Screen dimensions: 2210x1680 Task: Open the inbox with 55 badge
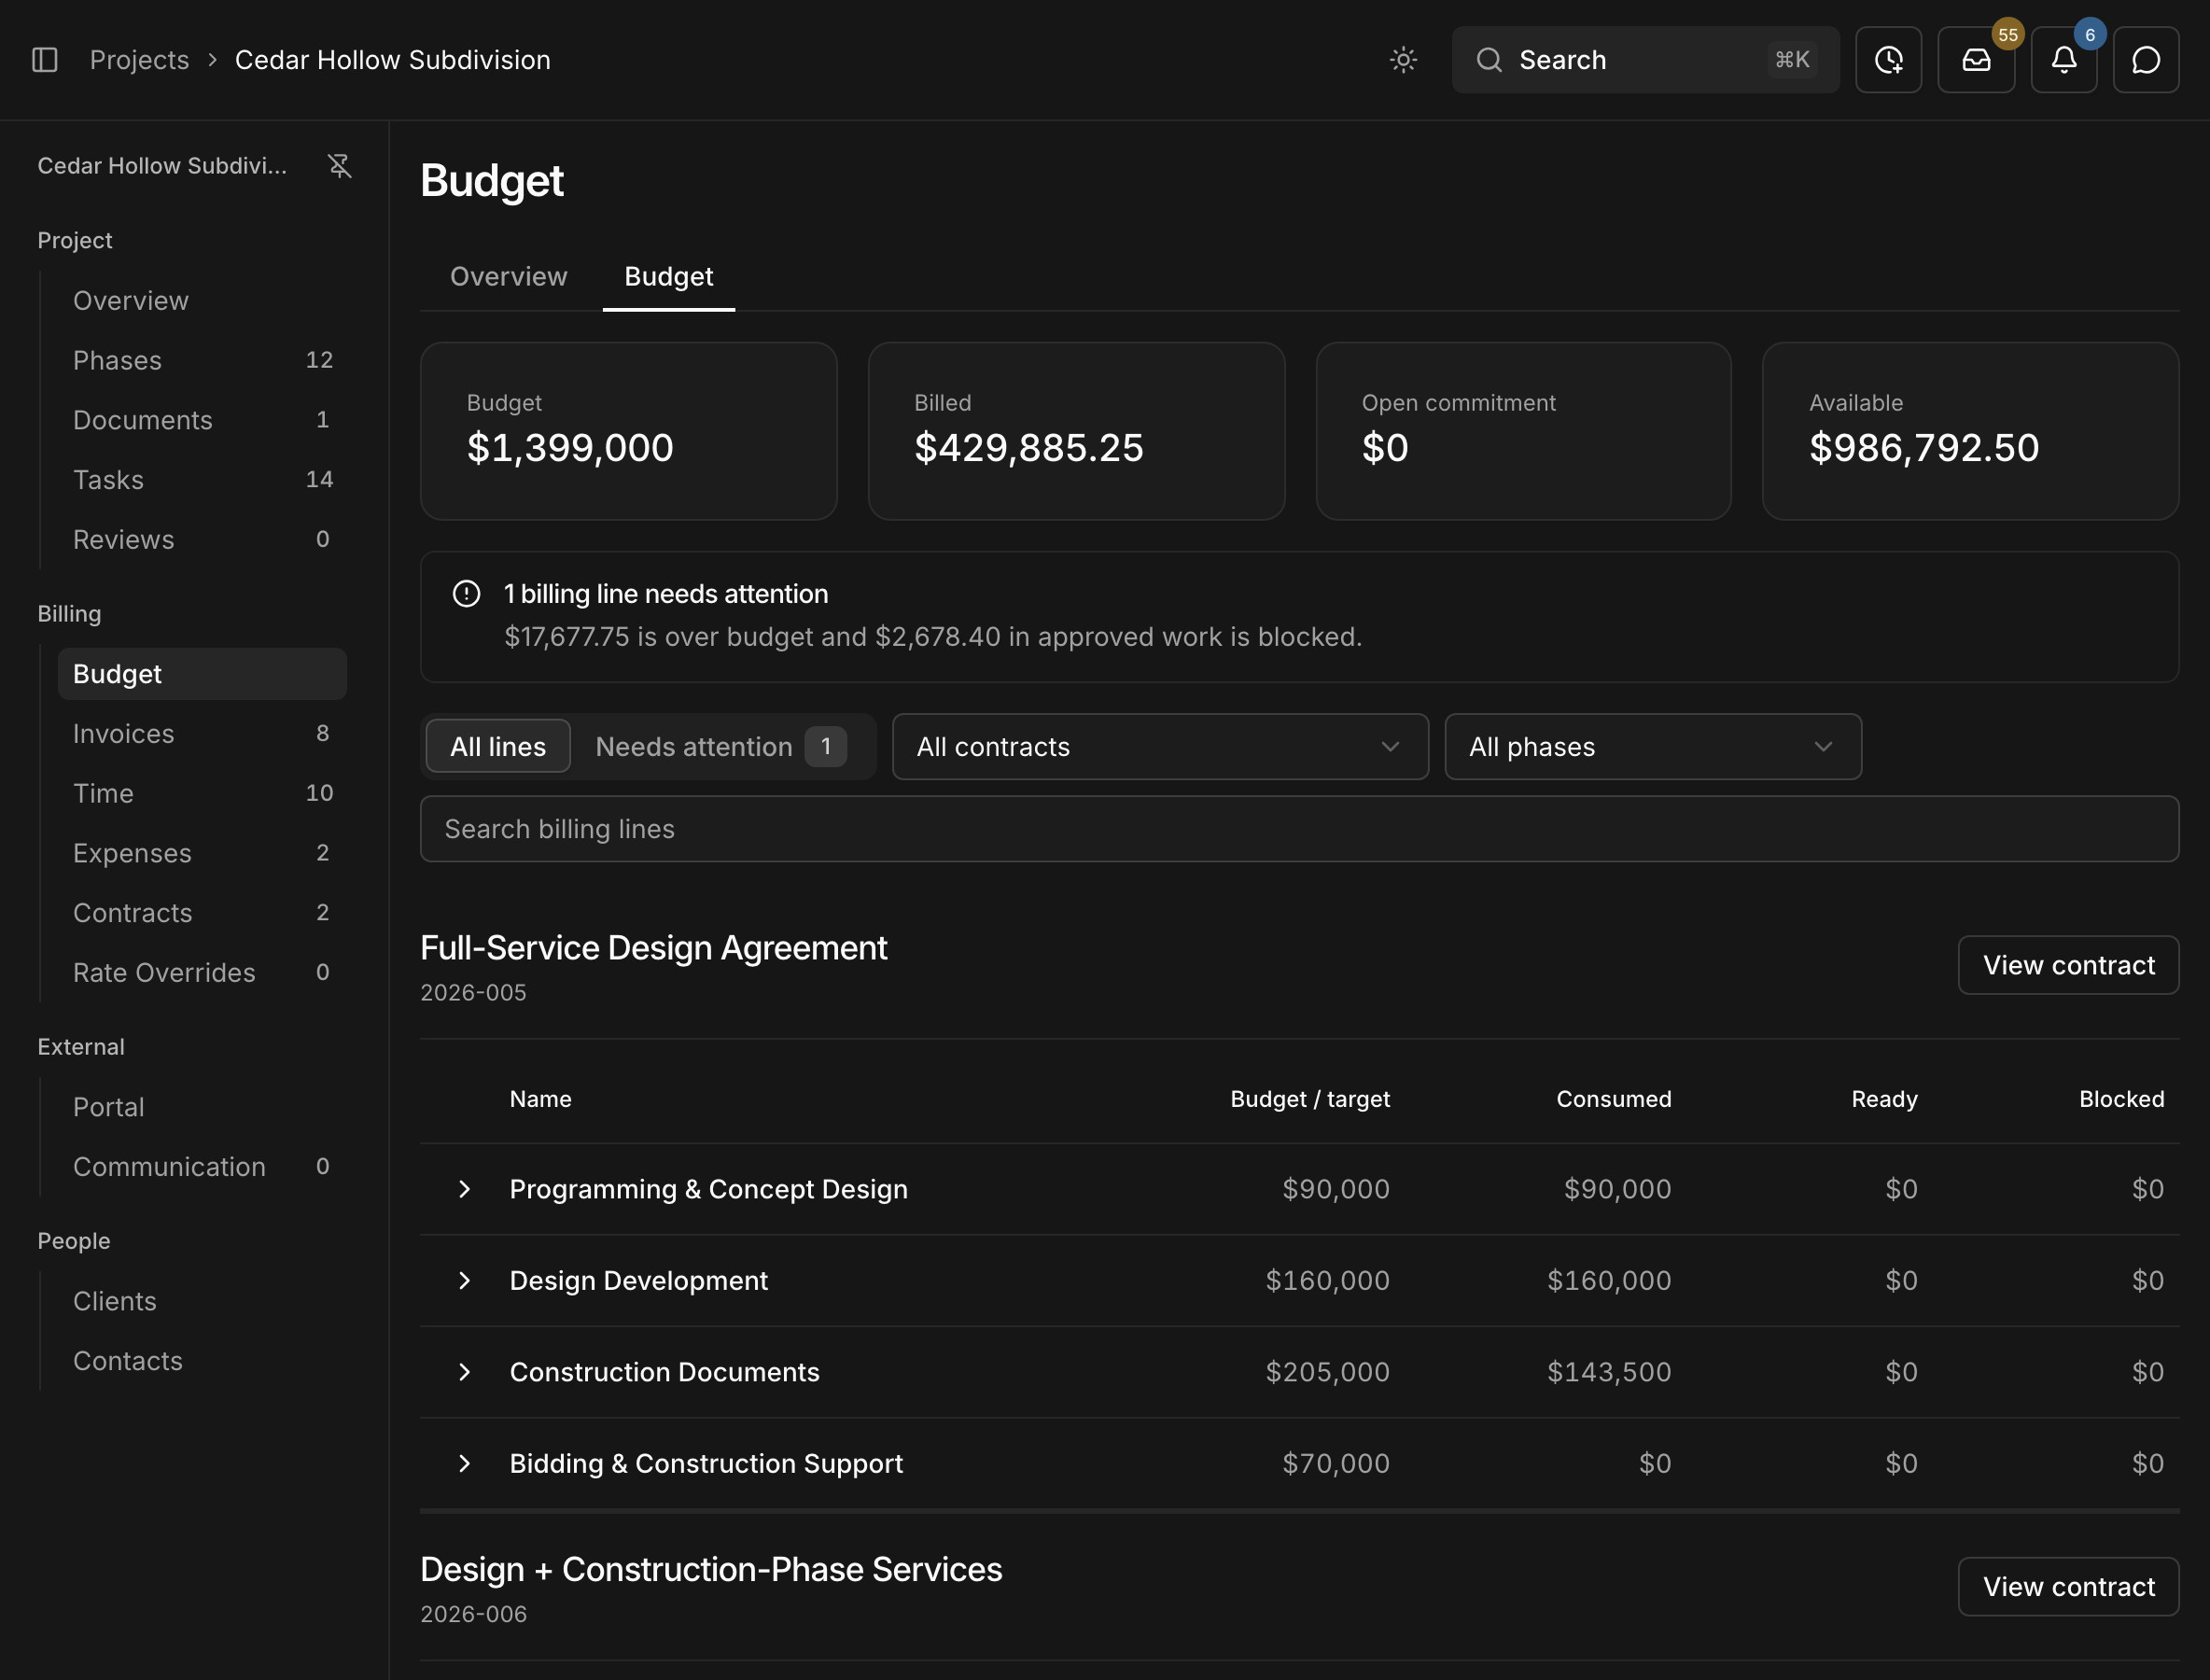[x=1976, y=60]
